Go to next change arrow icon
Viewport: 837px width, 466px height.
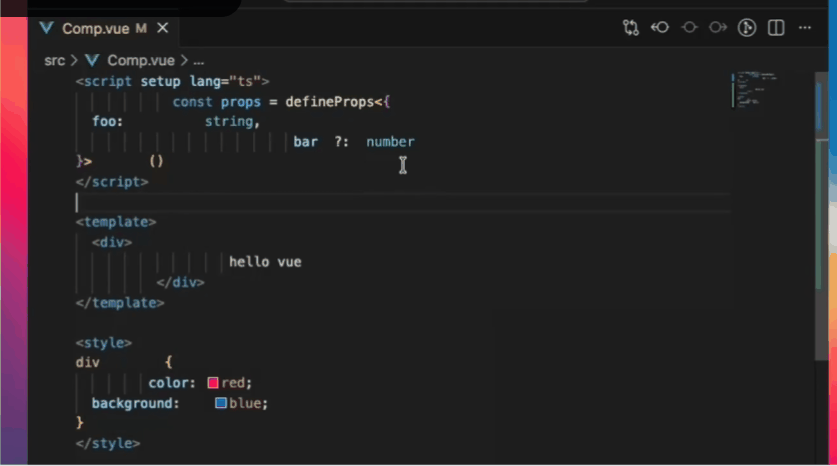[x=718, y=28]
